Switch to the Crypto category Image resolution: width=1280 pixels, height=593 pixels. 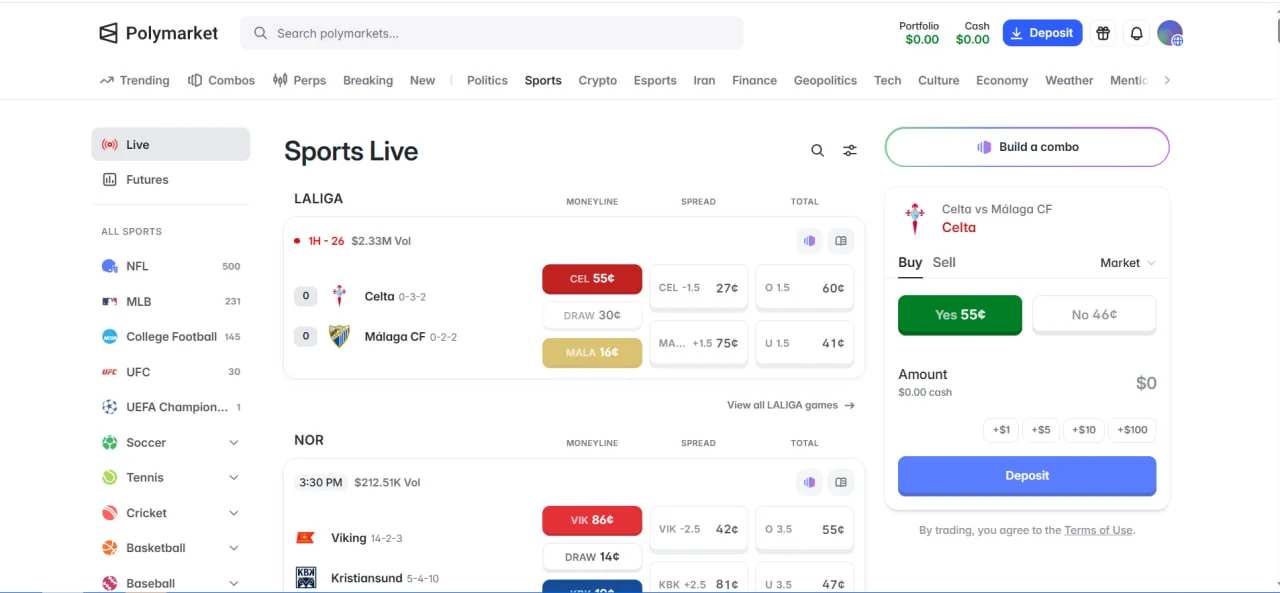pos(598,80)
